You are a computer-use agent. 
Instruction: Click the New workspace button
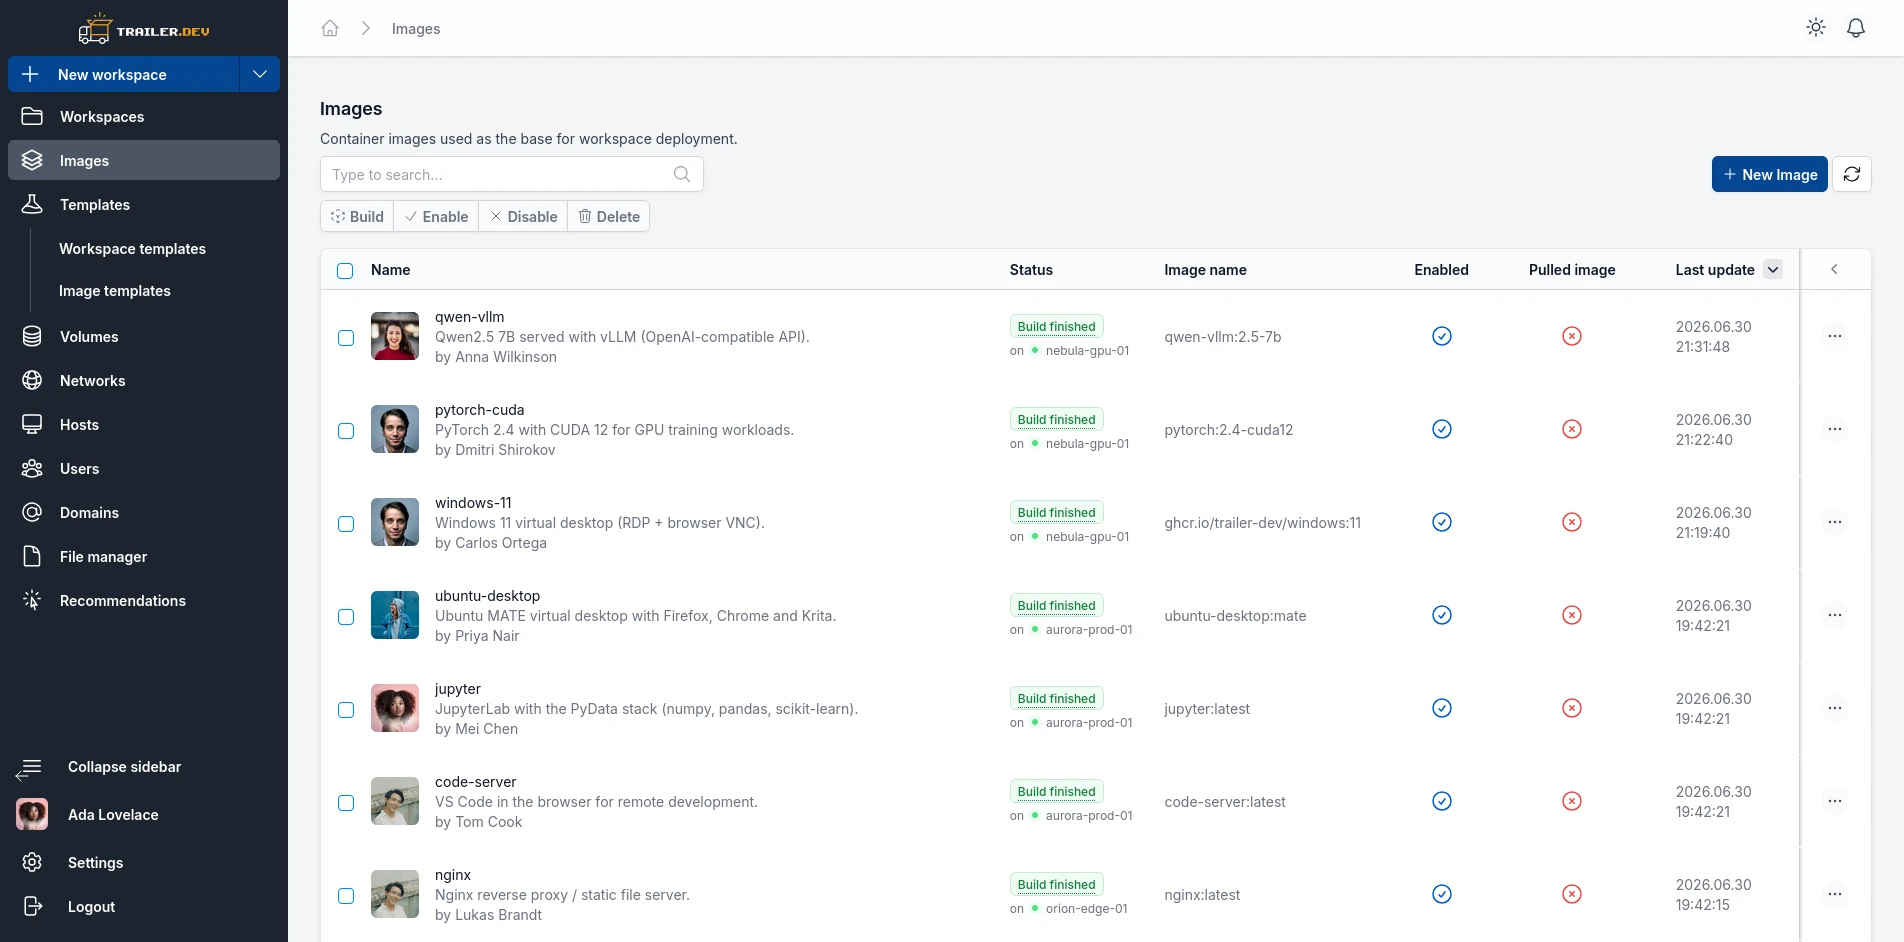(x=124, y=74)
